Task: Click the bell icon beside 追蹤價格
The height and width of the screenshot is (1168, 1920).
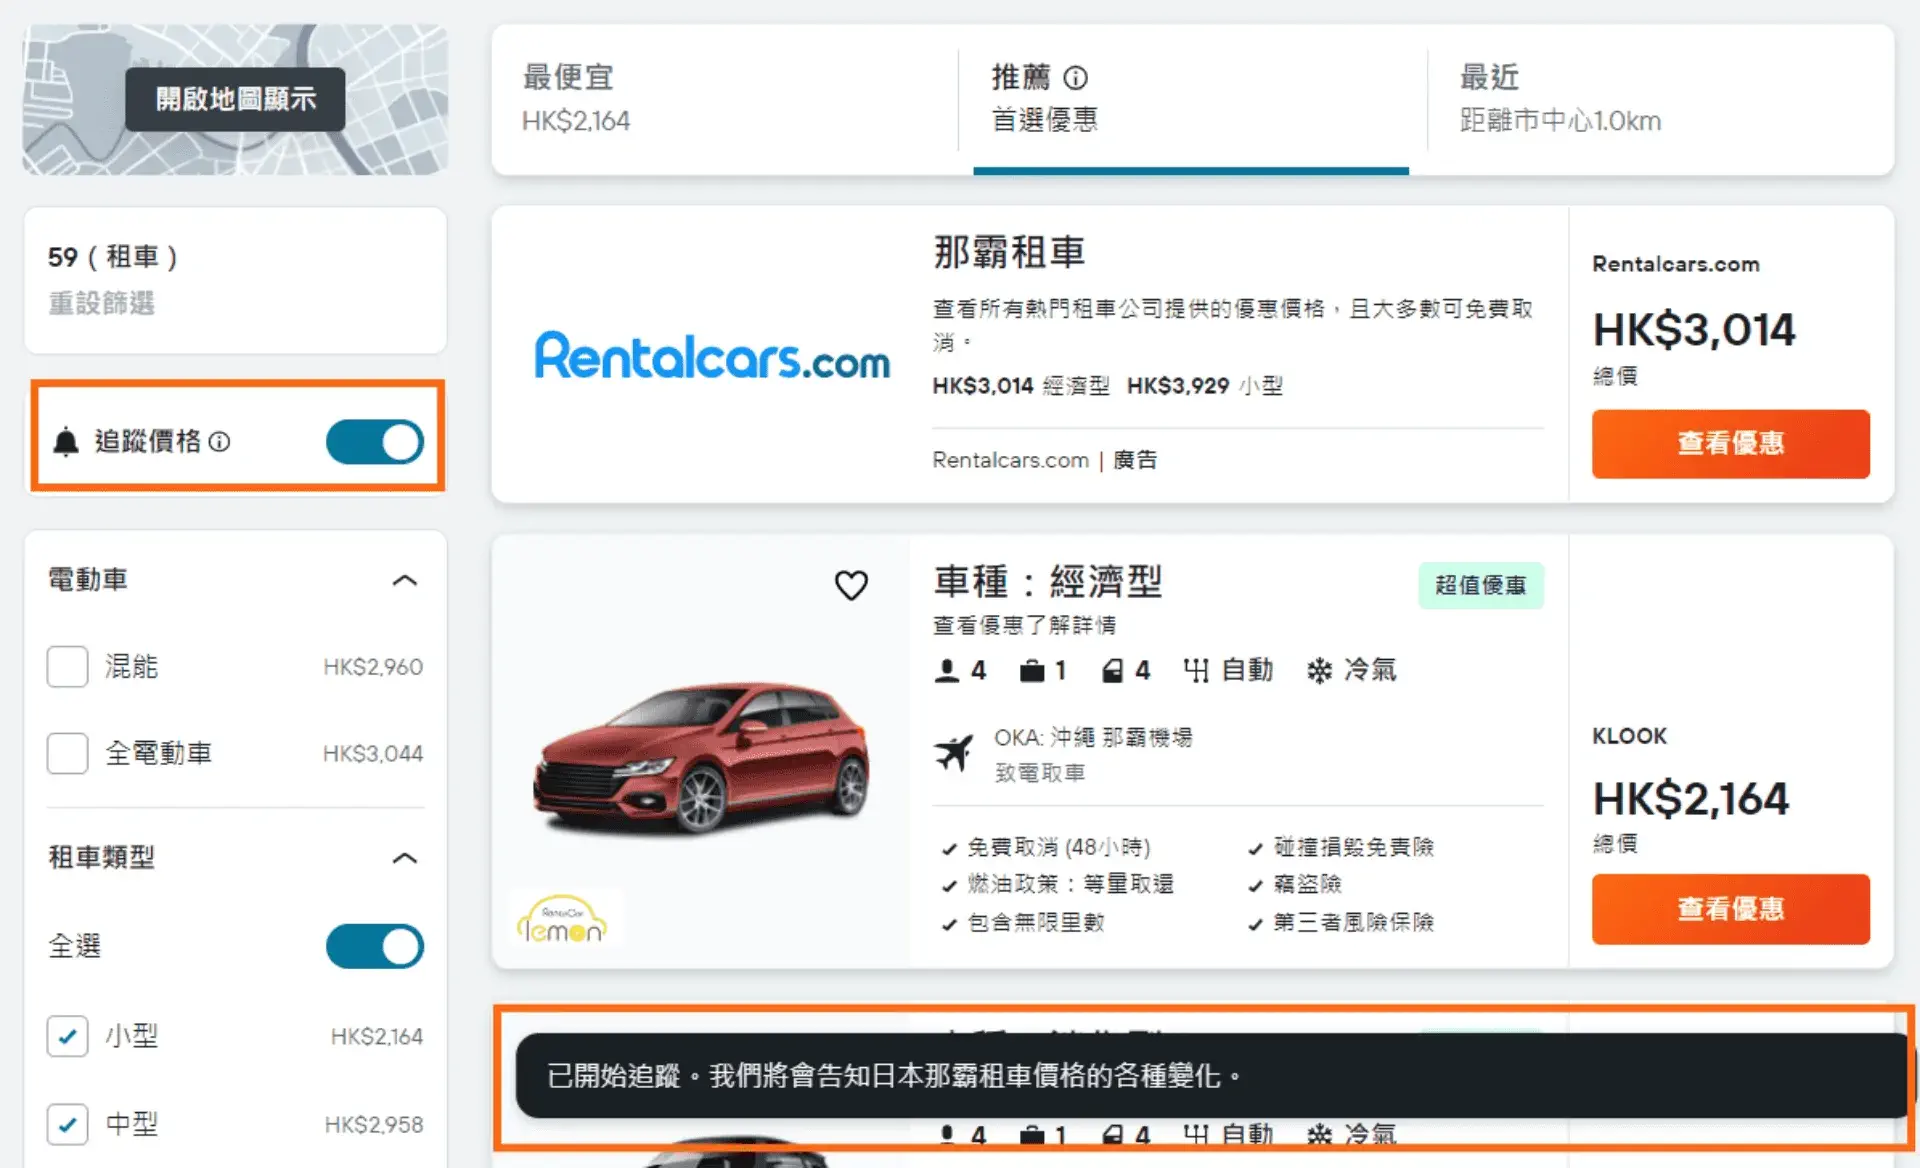Action: [x=66, y=441]
